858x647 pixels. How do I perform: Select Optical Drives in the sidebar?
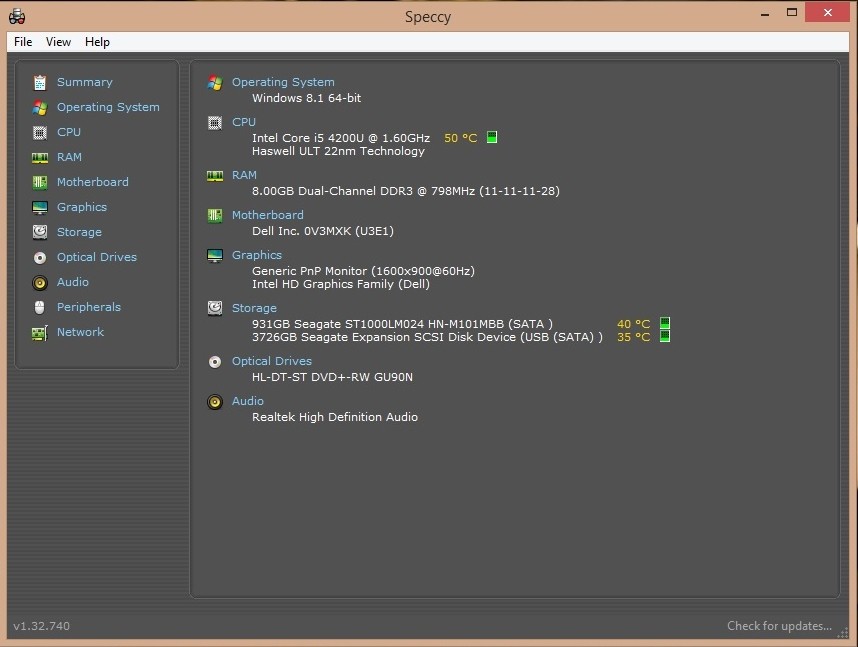point(96,257)
